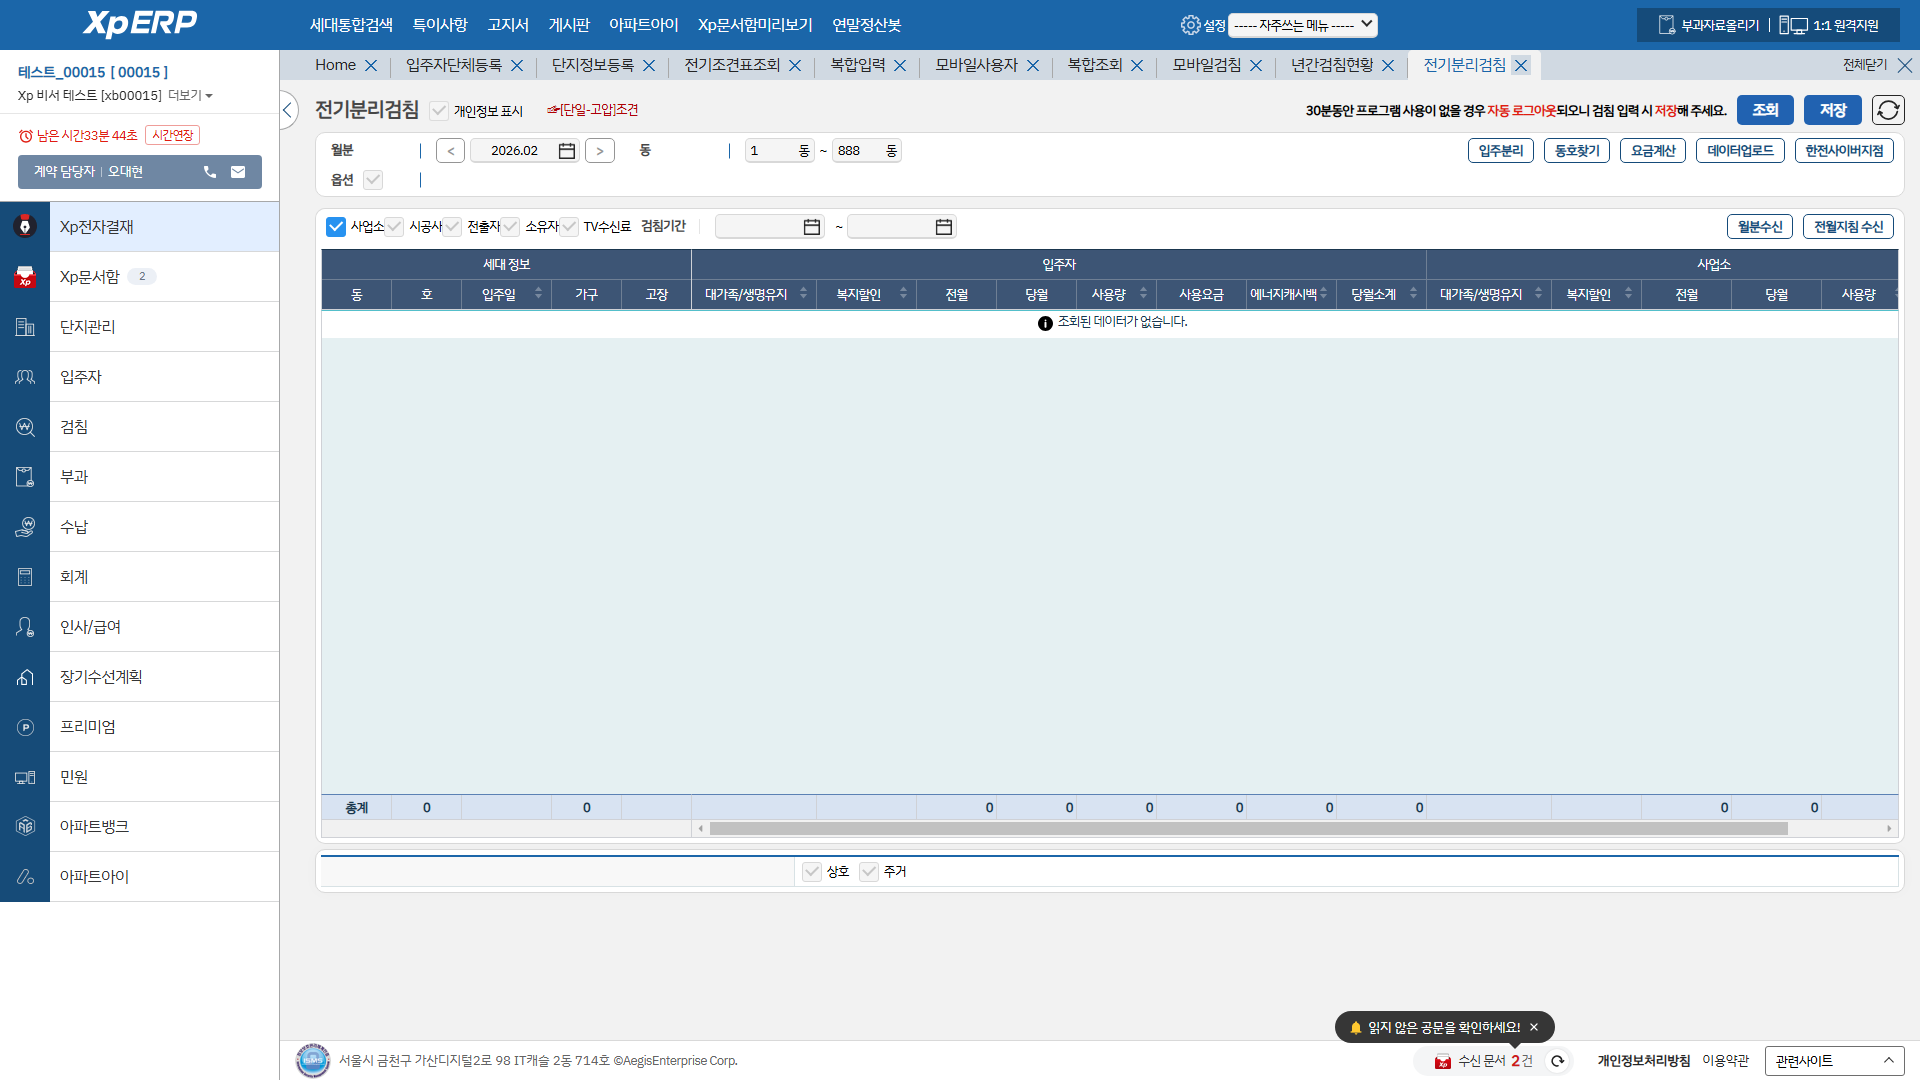Uncheck the 사업소 checkbox
The width and height of the screenshot is (1920, 1080).
click(x=336, y=227)
